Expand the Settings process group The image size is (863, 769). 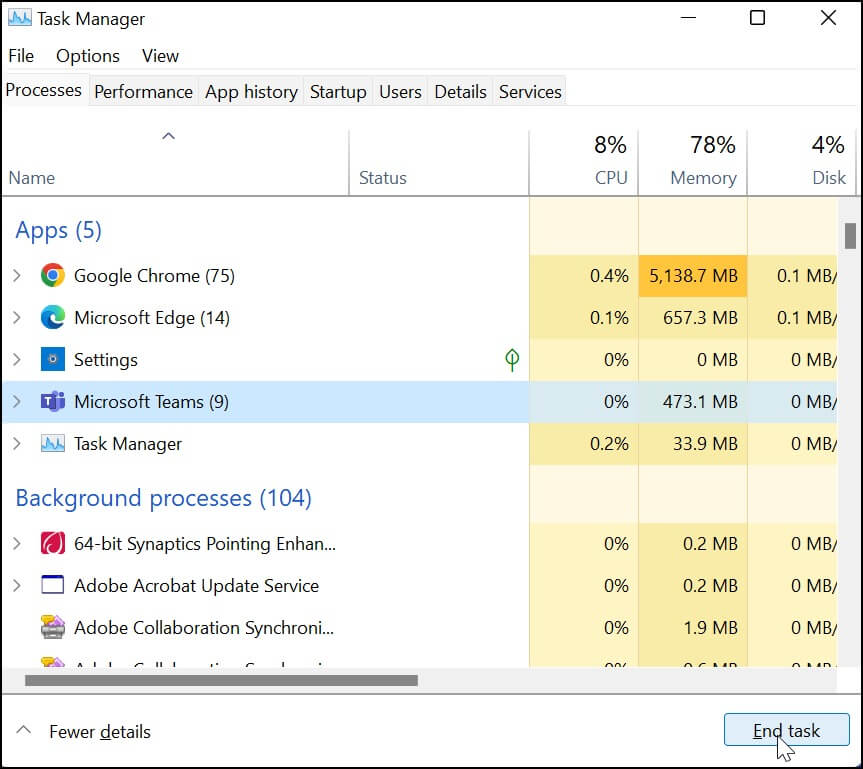(17, 359)
